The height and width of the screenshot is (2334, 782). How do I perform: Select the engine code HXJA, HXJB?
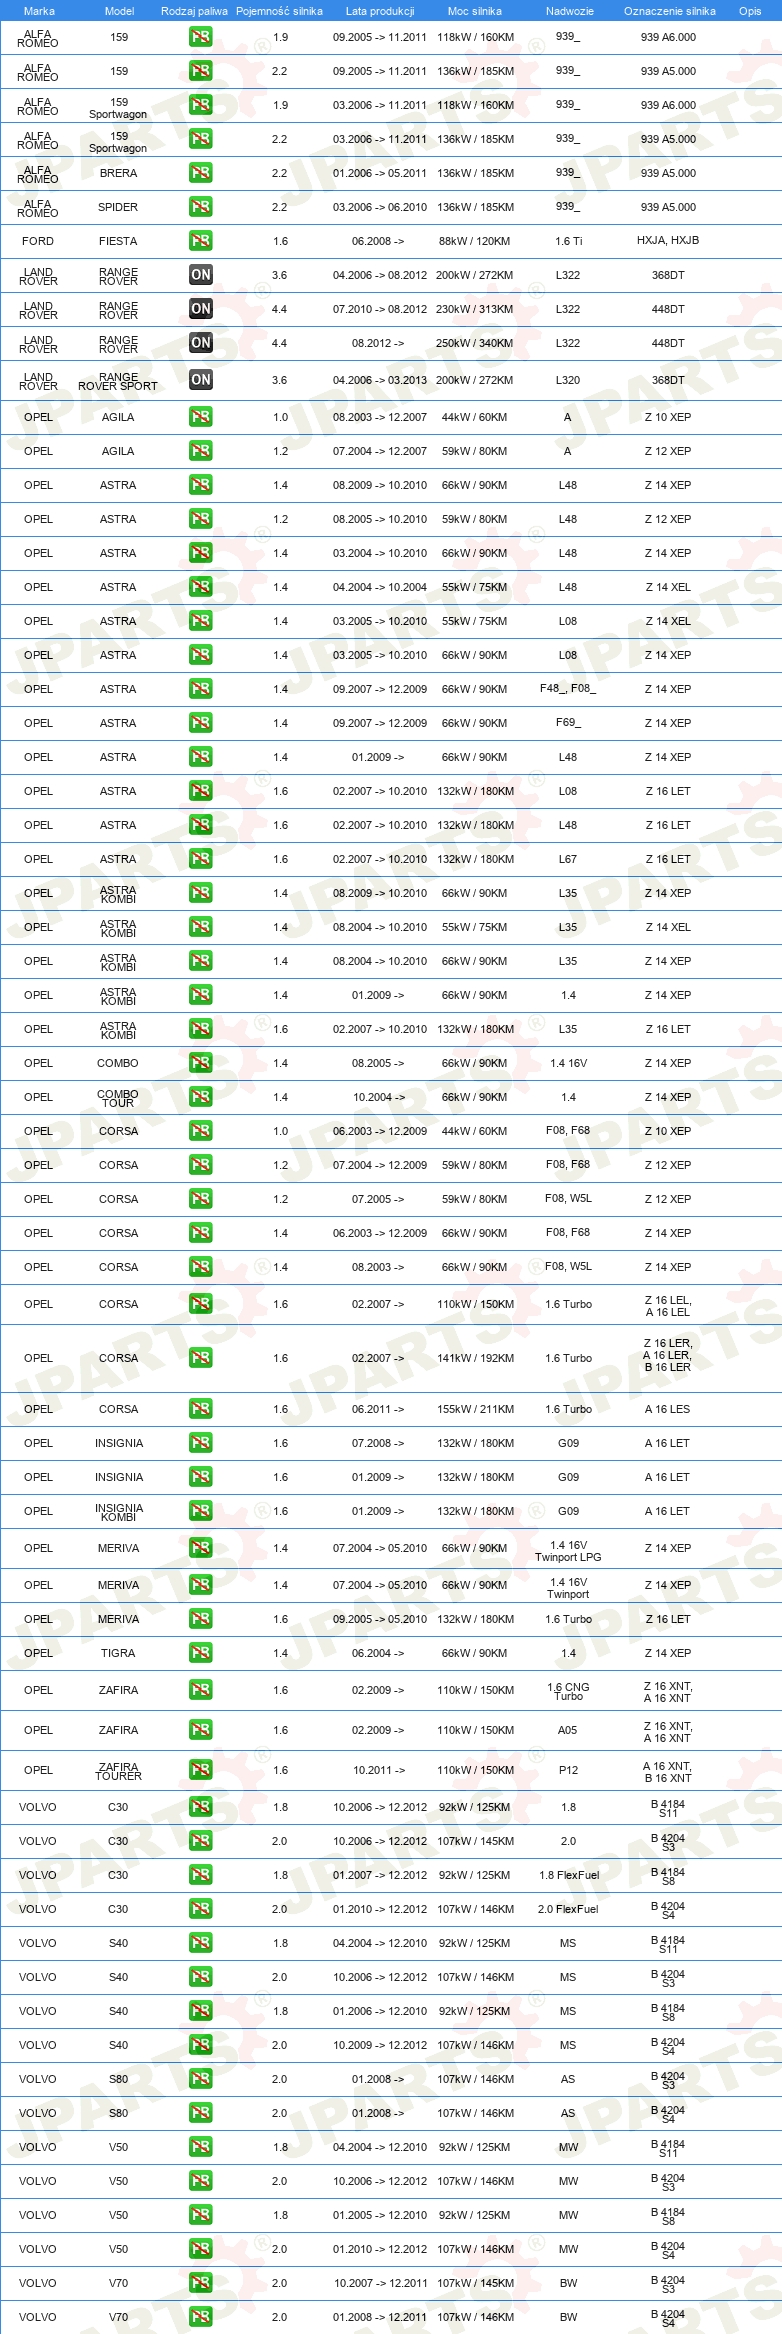pos(668,240)
